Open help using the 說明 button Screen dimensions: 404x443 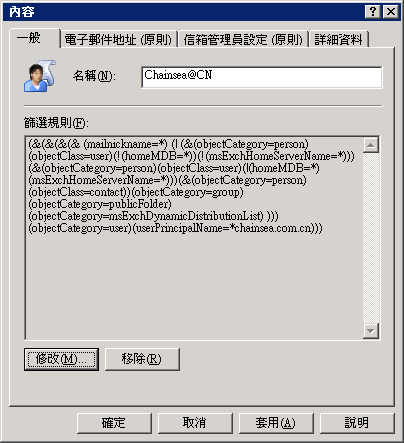point(357,423)
